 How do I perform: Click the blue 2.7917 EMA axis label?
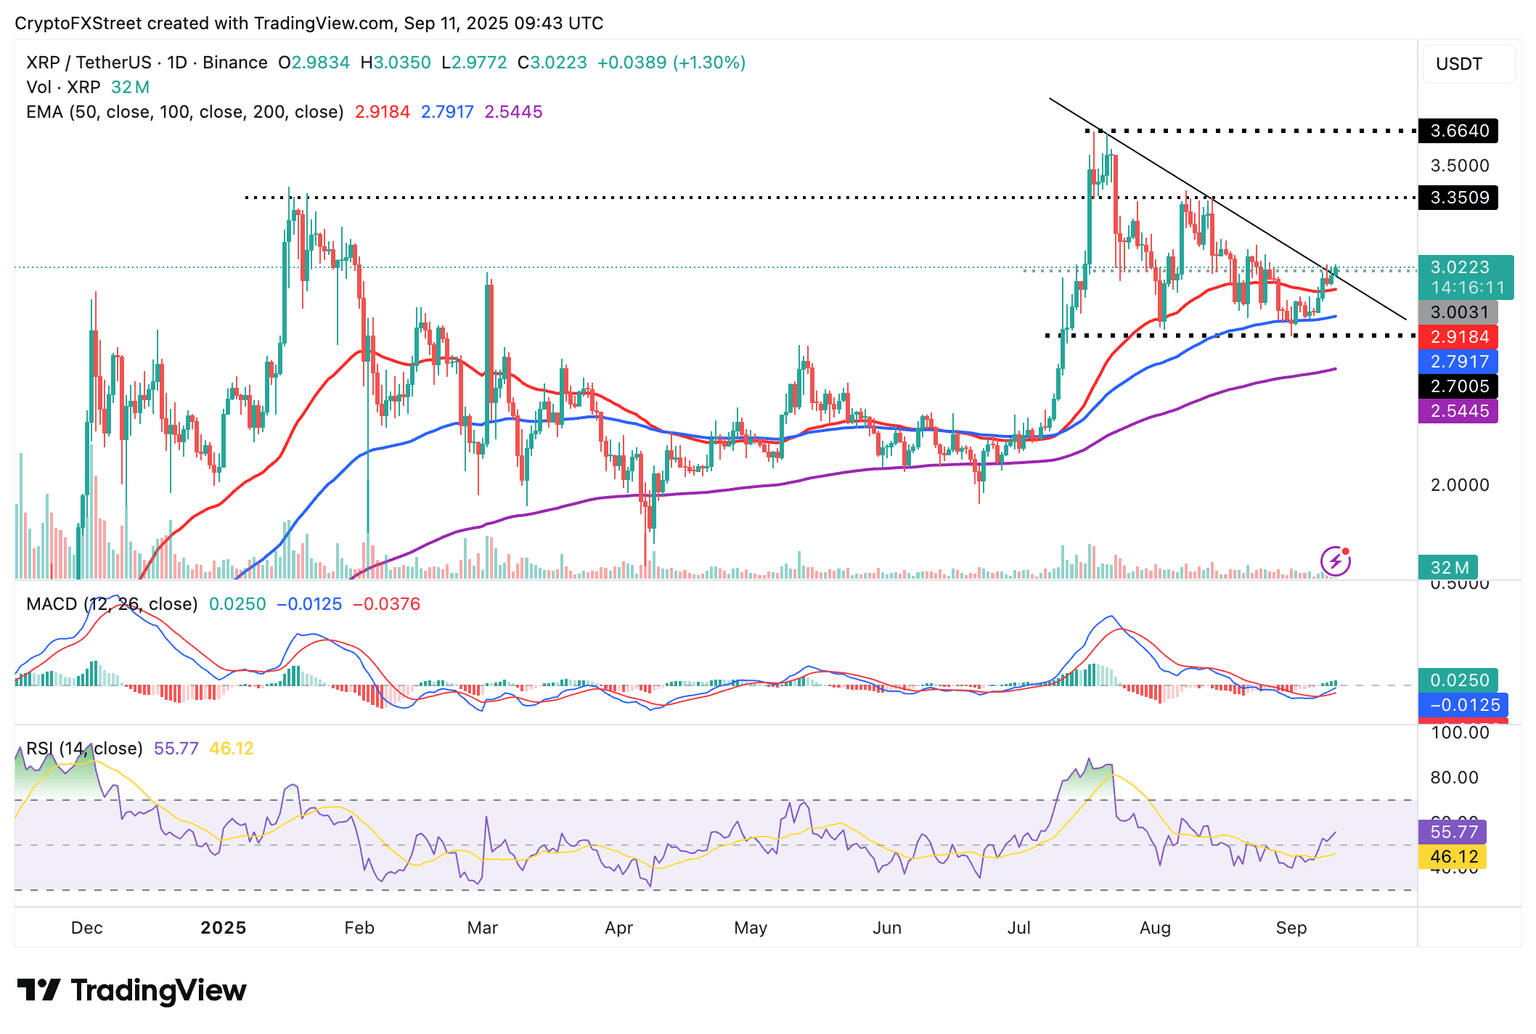[1459, 362]
